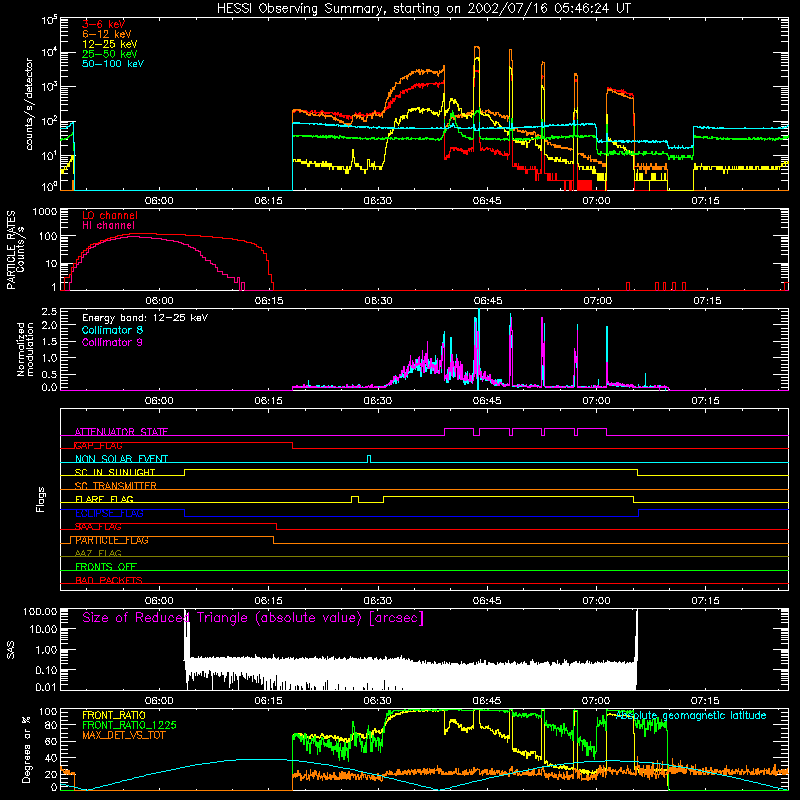Click the Energy band: 12-25 keV label
Screen dimensions: 800x800
[145, 318]
